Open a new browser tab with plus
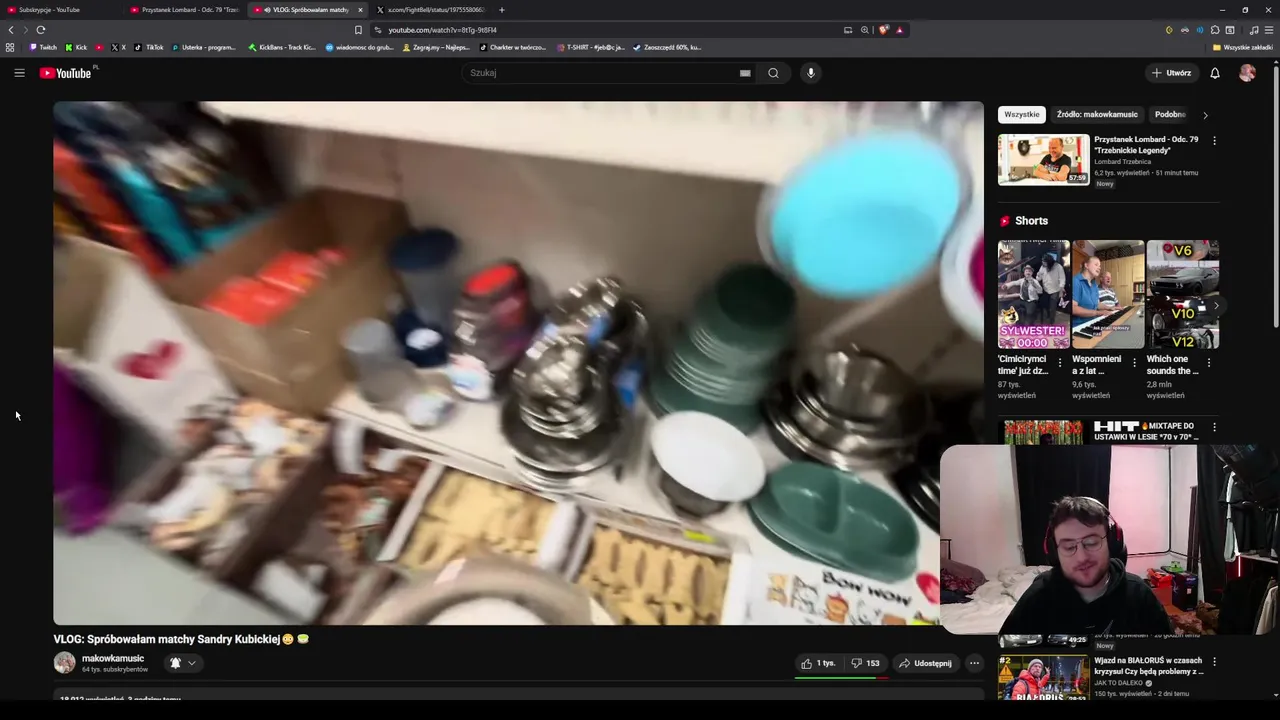Viewport: 1280px width, 720px height. pos(502,10)
